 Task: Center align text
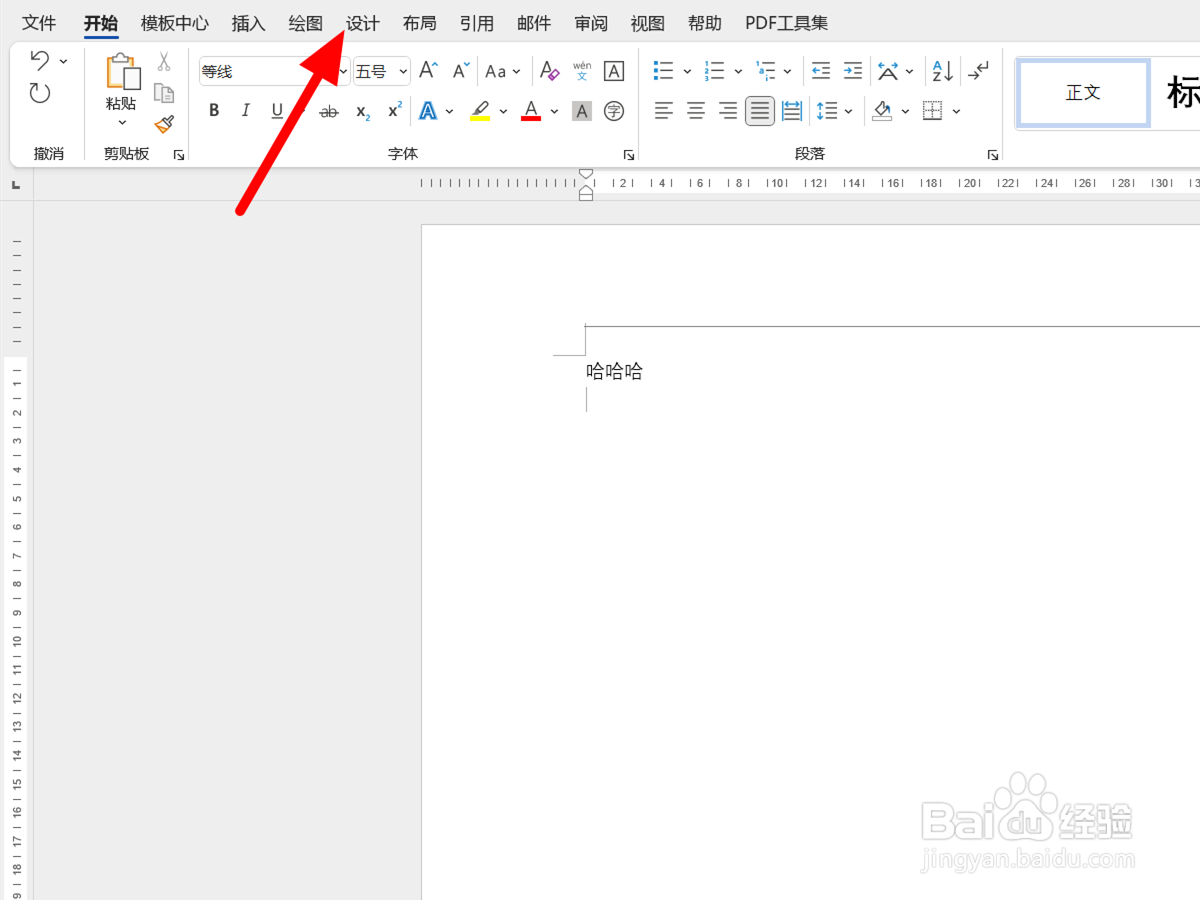[696, 111]
